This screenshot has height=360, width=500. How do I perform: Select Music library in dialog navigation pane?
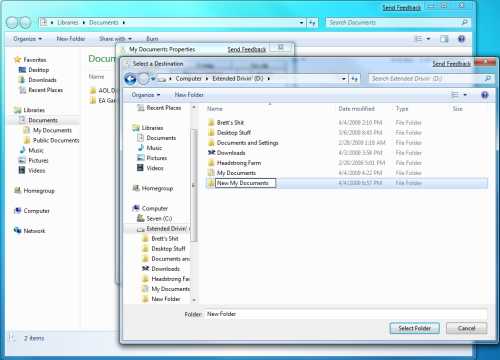(x=154, y=148)
